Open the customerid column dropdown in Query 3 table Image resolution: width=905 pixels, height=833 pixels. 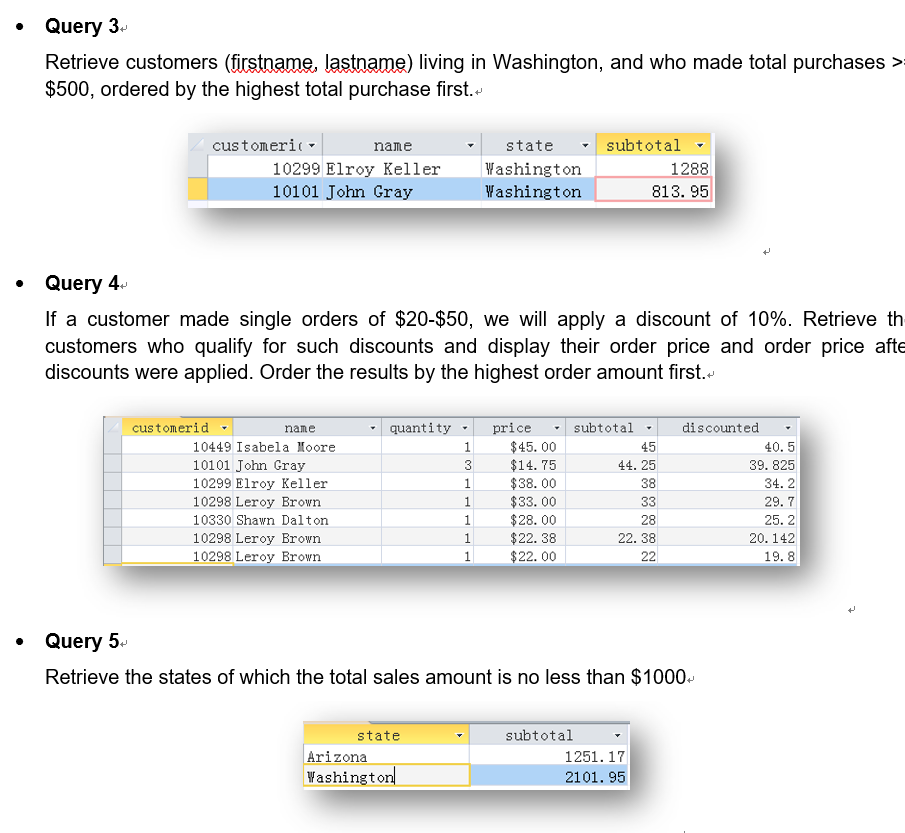click(x=312, y=145)
